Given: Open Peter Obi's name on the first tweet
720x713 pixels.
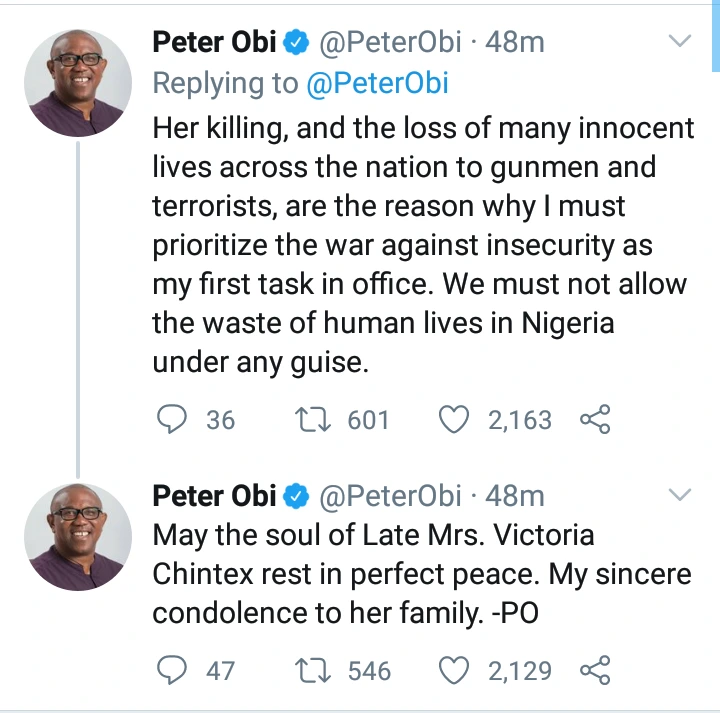Looking at the screenshot, I should pos(214,43).
